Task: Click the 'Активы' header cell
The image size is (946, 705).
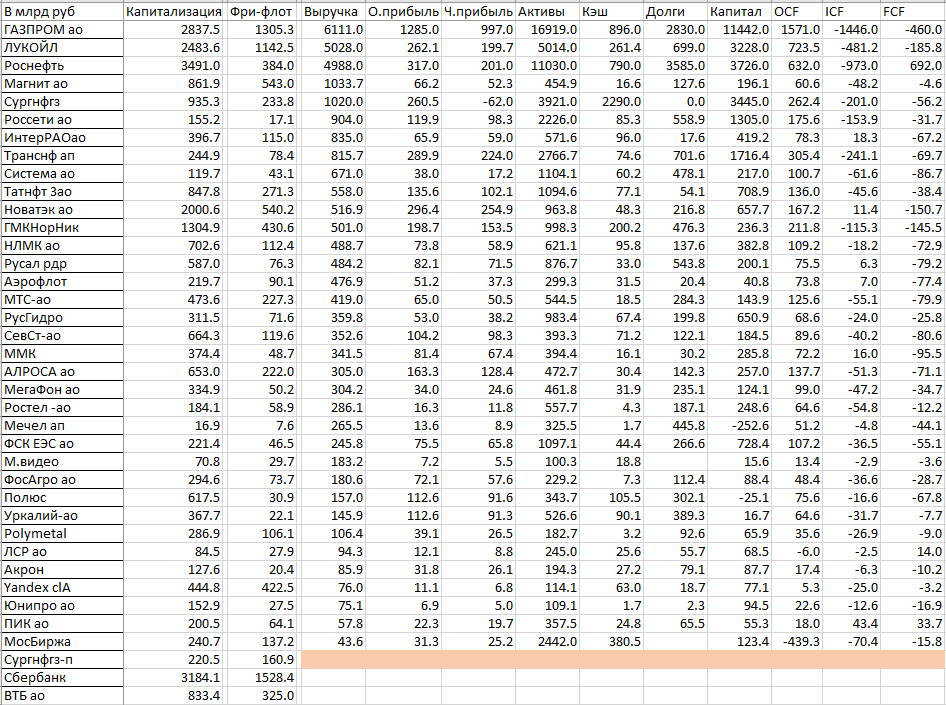Action: click(547, 11)
